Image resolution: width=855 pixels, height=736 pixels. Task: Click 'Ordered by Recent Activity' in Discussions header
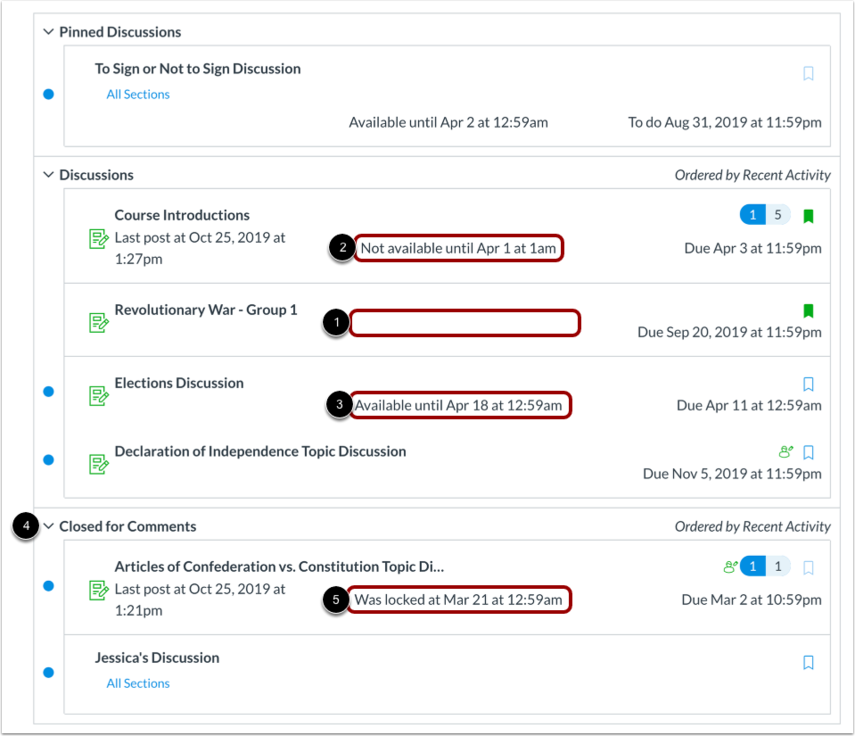click(x=752, y=175)
